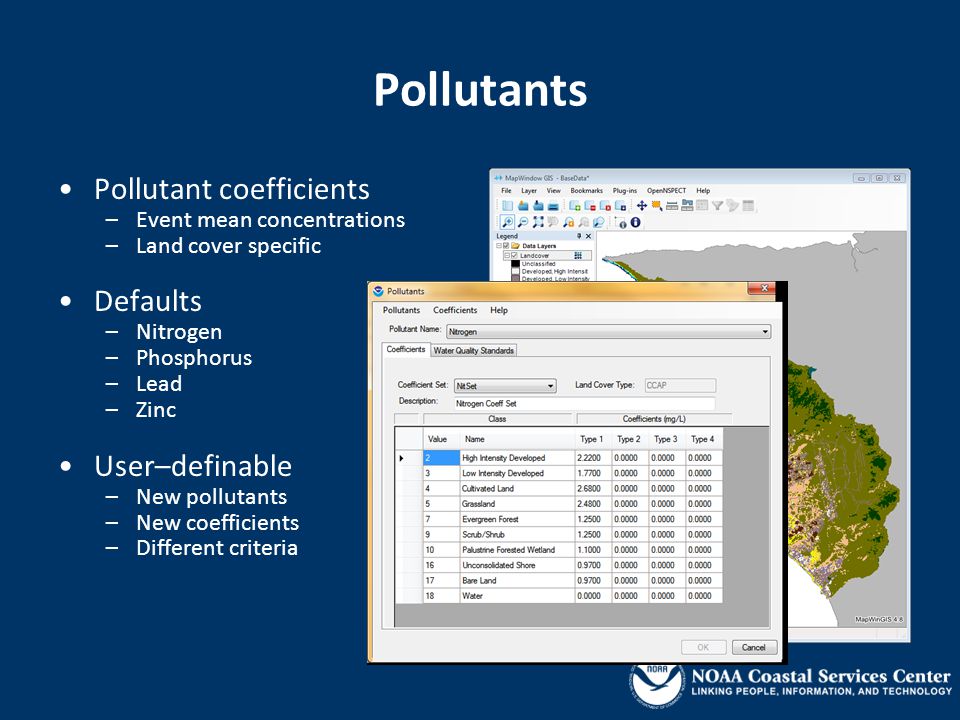Click the Description field 'Nitrogen Coeff Set'
The width and height of the screenshot is (960, 720).
[585, 403]
